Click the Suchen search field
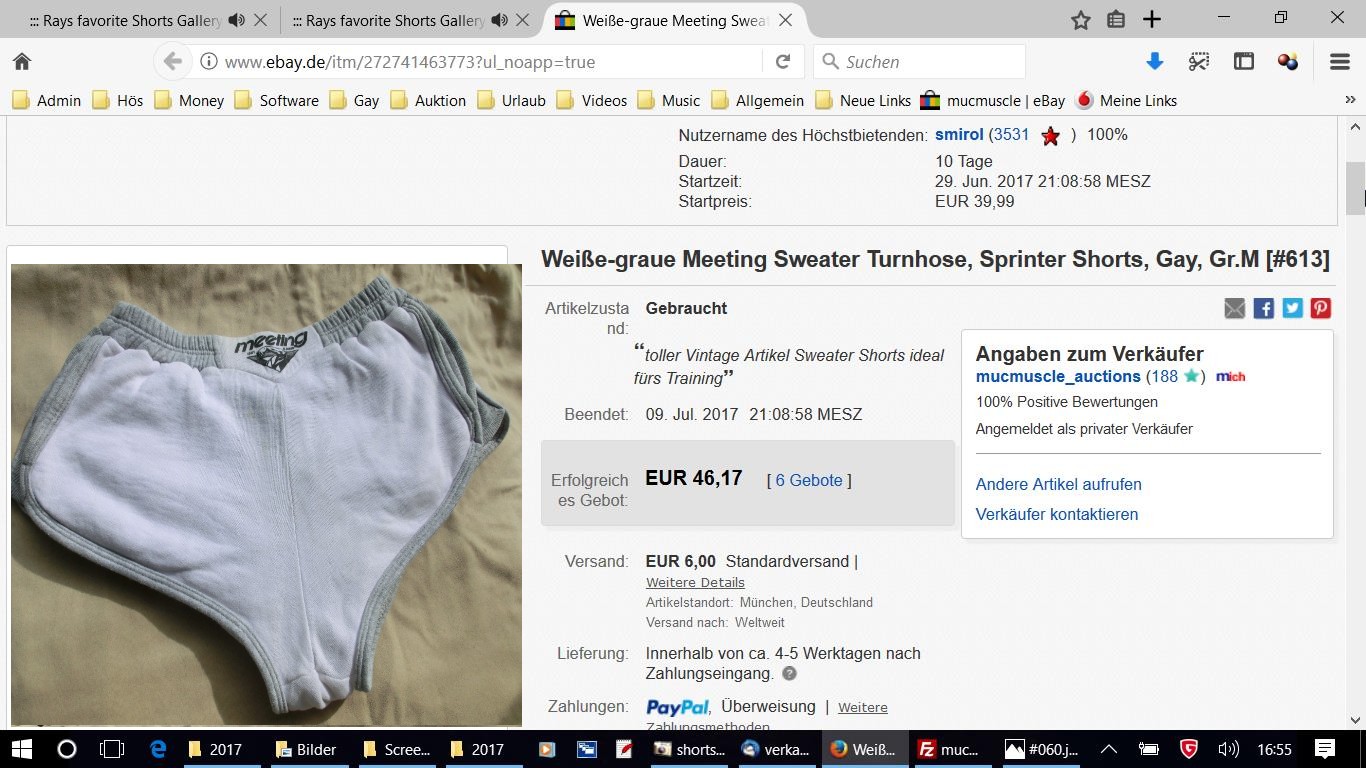1366x768 pixels. pyautogui.click(x=930, y=62)
